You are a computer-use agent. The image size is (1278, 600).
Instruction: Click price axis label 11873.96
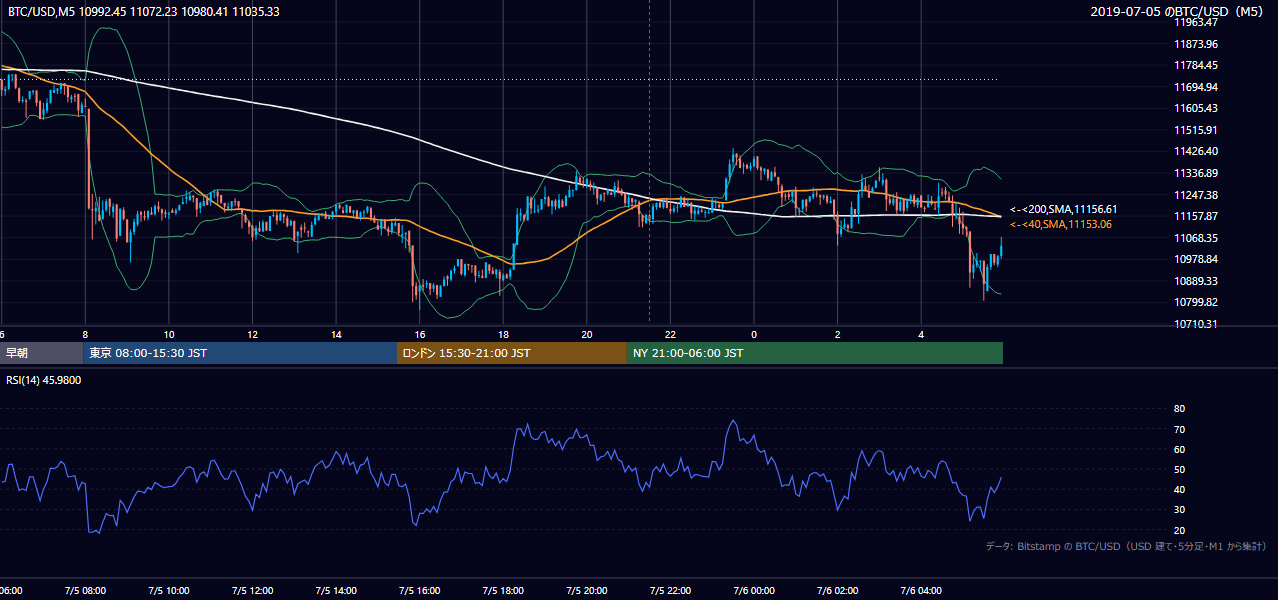click(x=1196, y=44)
